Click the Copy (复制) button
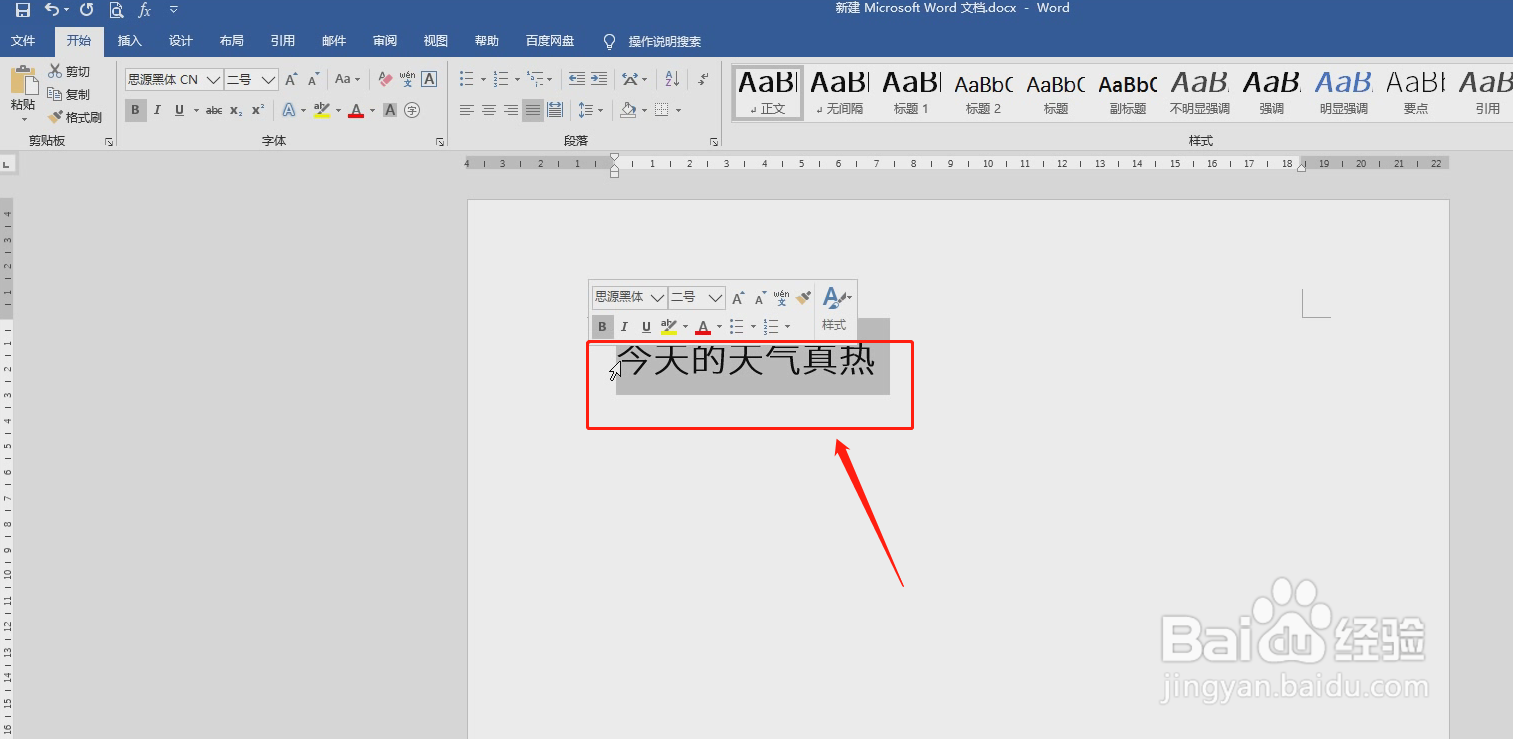Image resolution: width=1513 pixels, height=739 pixels. tap(69, 94)
